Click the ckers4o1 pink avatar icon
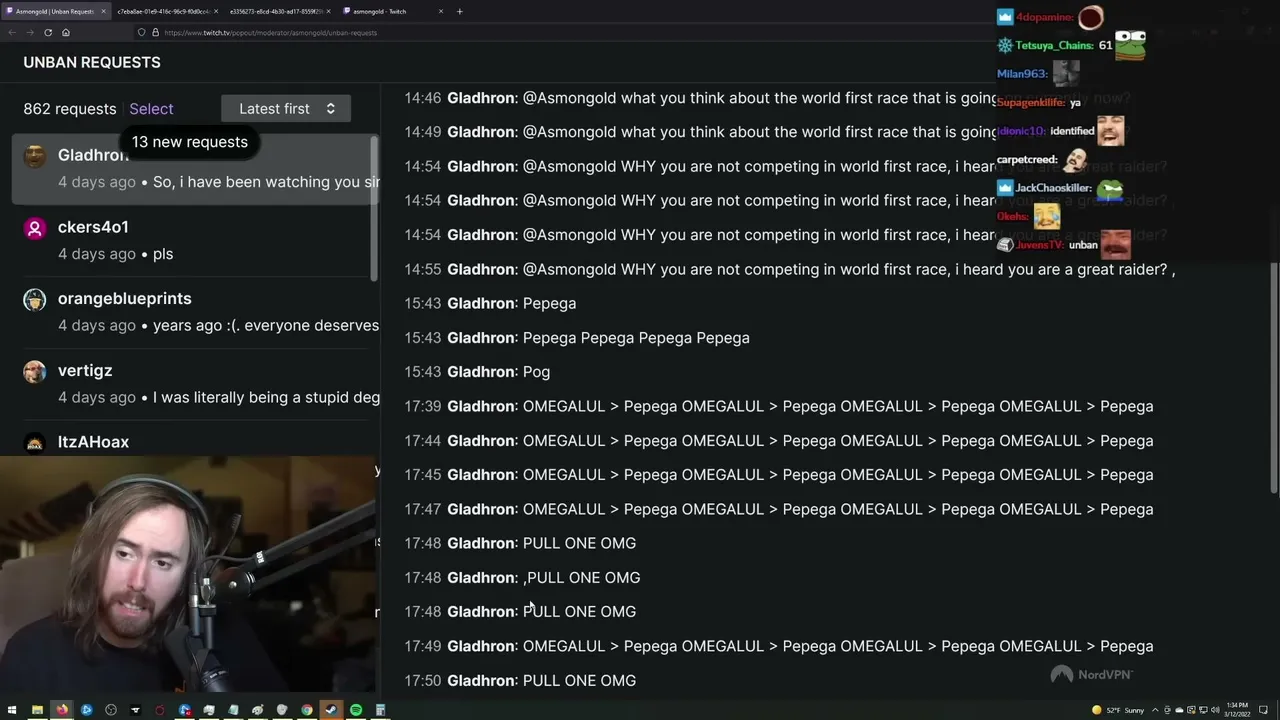1280x720 pixels. tap(35, 228)
